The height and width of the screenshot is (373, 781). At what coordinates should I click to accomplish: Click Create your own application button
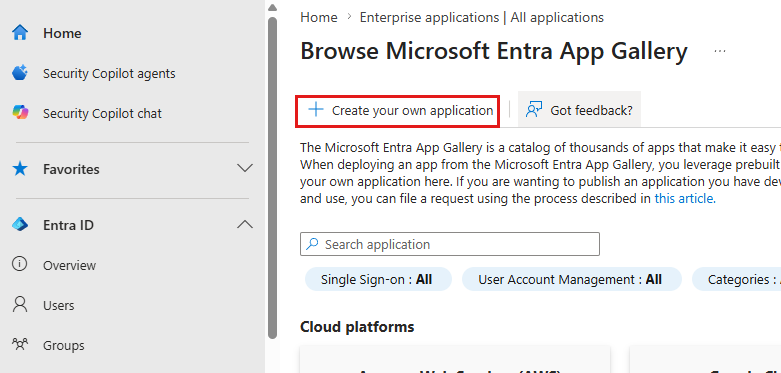click(397, 110)
